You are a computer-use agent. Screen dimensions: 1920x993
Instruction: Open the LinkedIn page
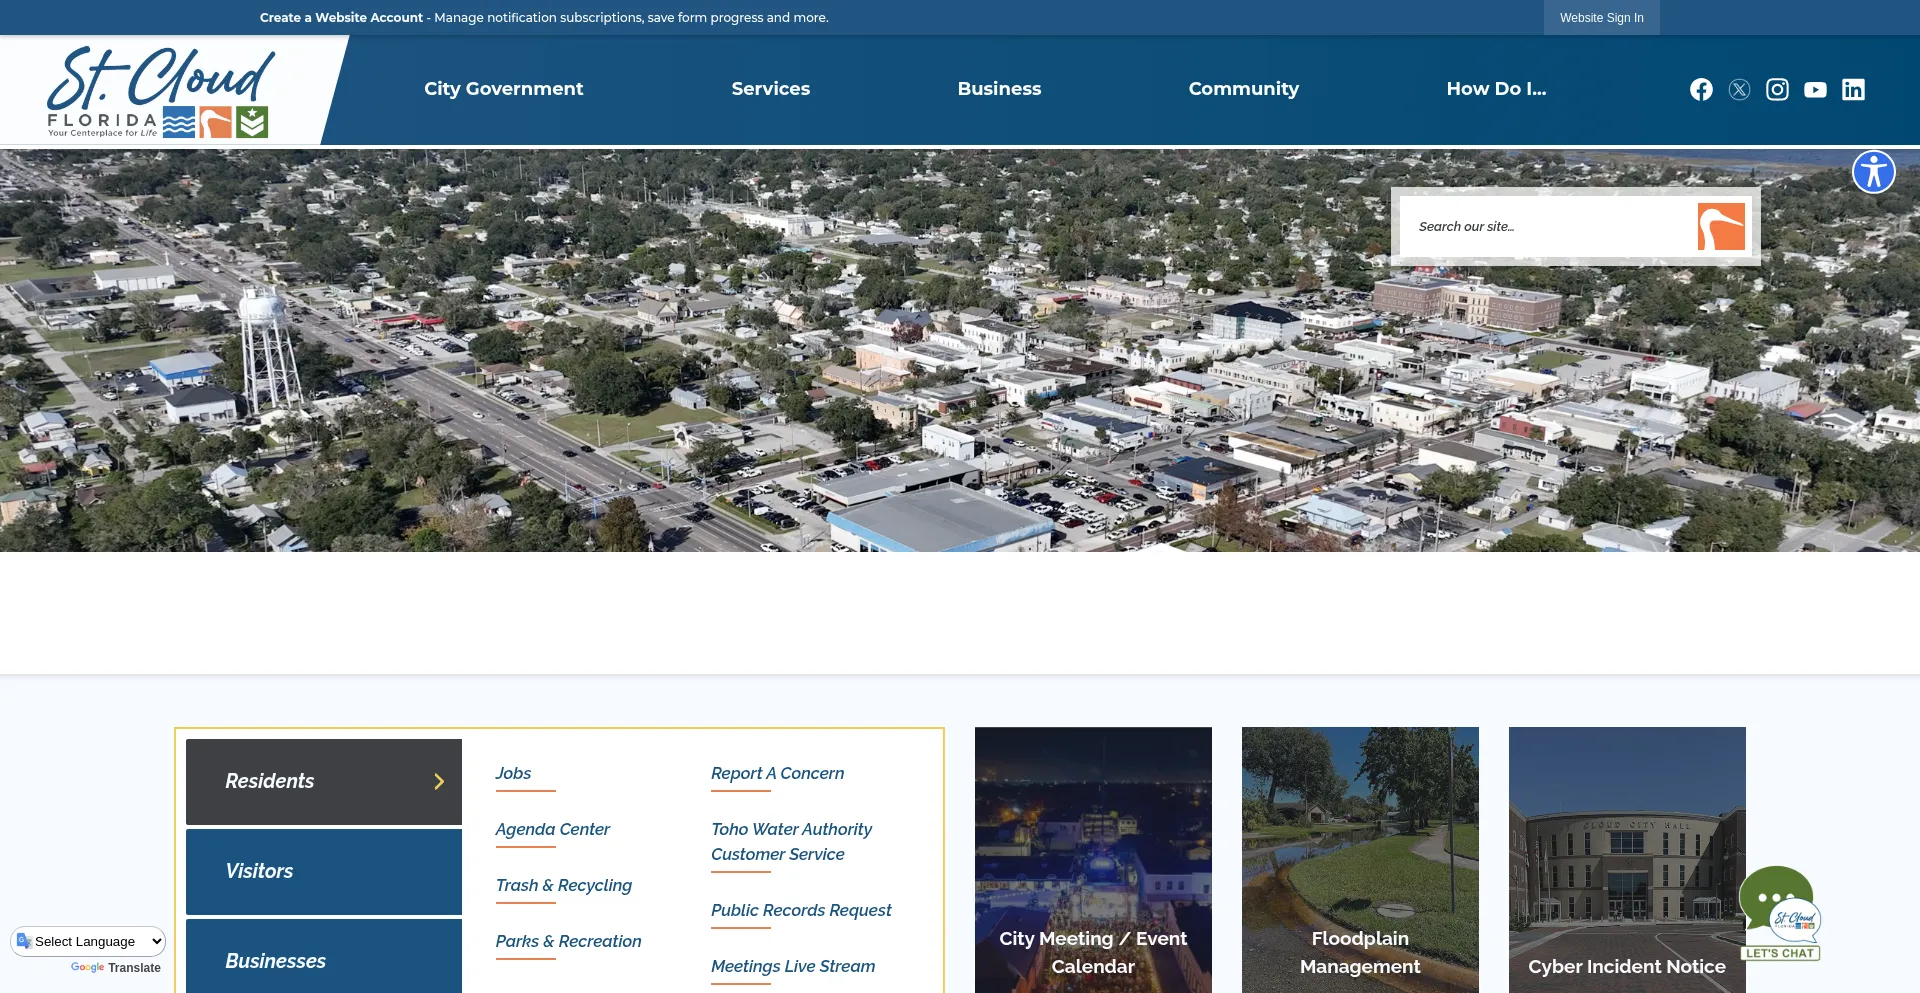(1853, 89)
